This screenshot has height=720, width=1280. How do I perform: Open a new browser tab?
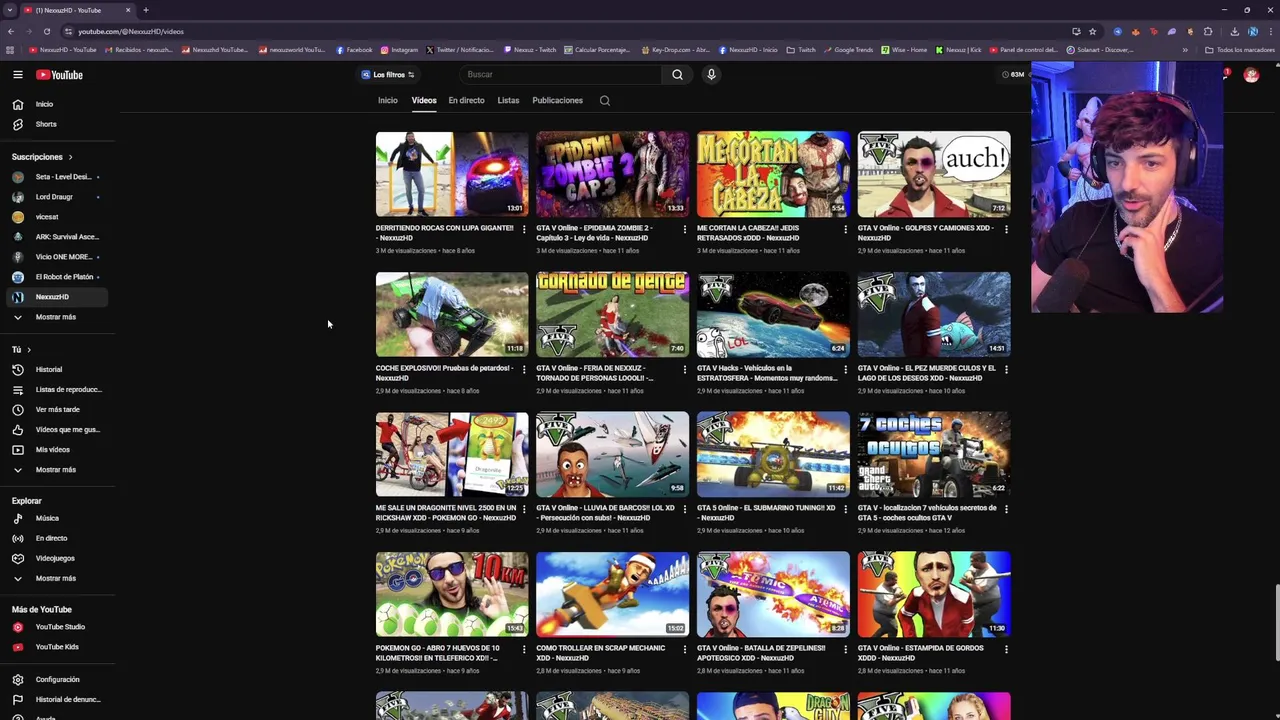click(146, 10)
